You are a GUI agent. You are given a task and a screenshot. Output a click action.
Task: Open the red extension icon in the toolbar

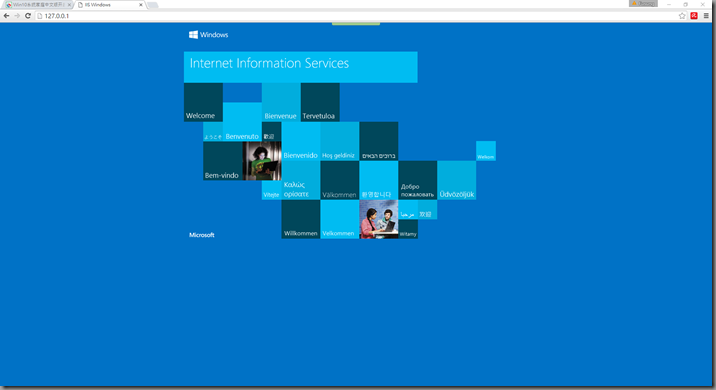pyautogui.click(x=694, y=16)
